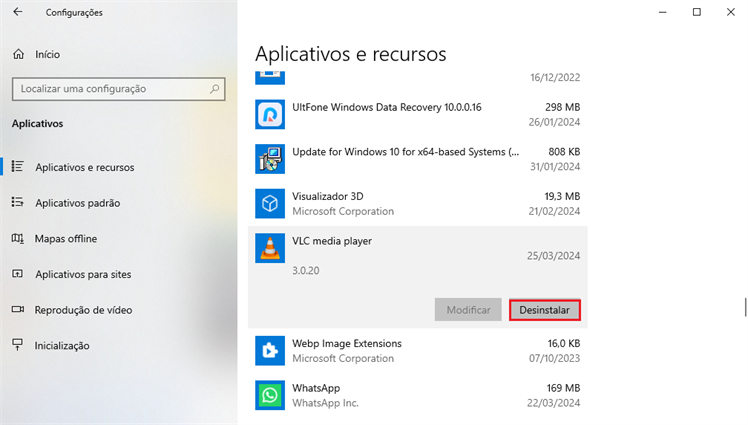Click the 169 MB size value
The height and width of the screenshot is (425, 748).
[563, 388]
